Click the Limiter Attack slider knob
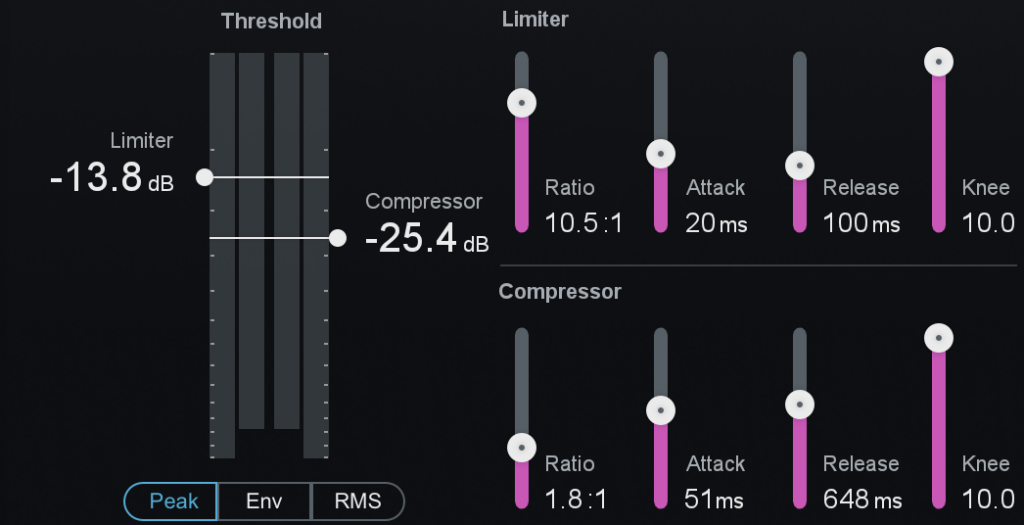1024x525 pixels. 660,153
